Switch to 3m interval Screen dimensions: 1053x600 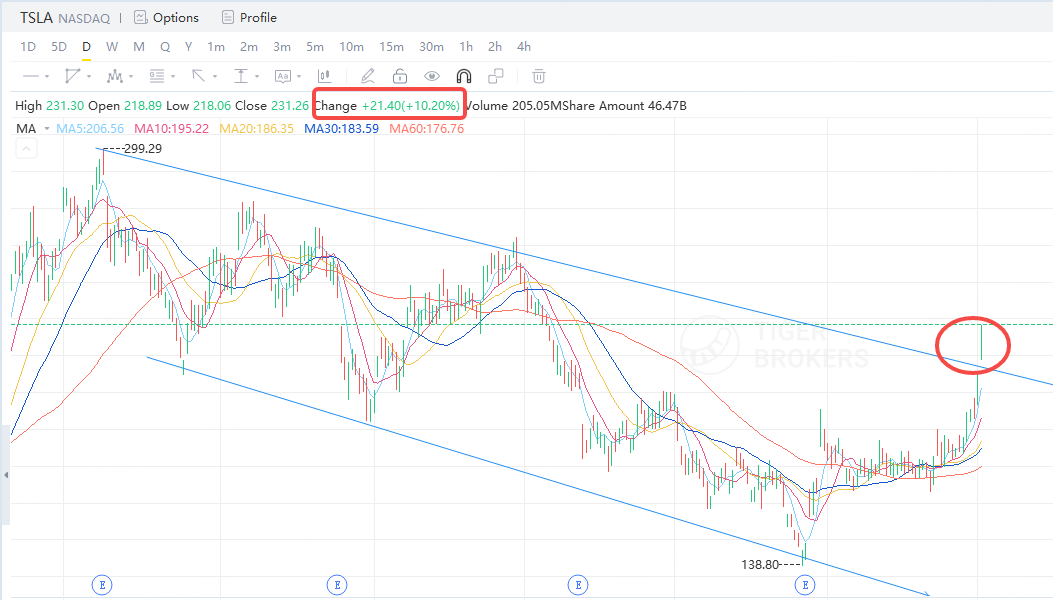point(282,46)
